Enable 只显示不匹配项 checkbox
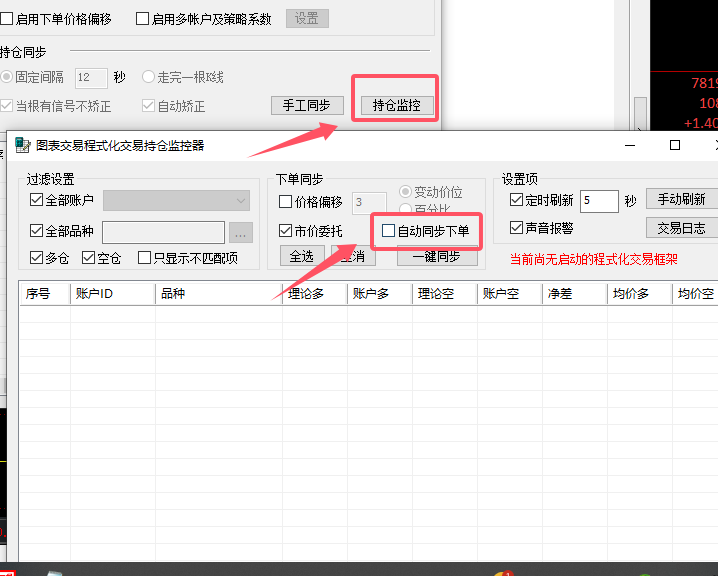This screenshot has width=718, height=576. click(x=144, y=257)
